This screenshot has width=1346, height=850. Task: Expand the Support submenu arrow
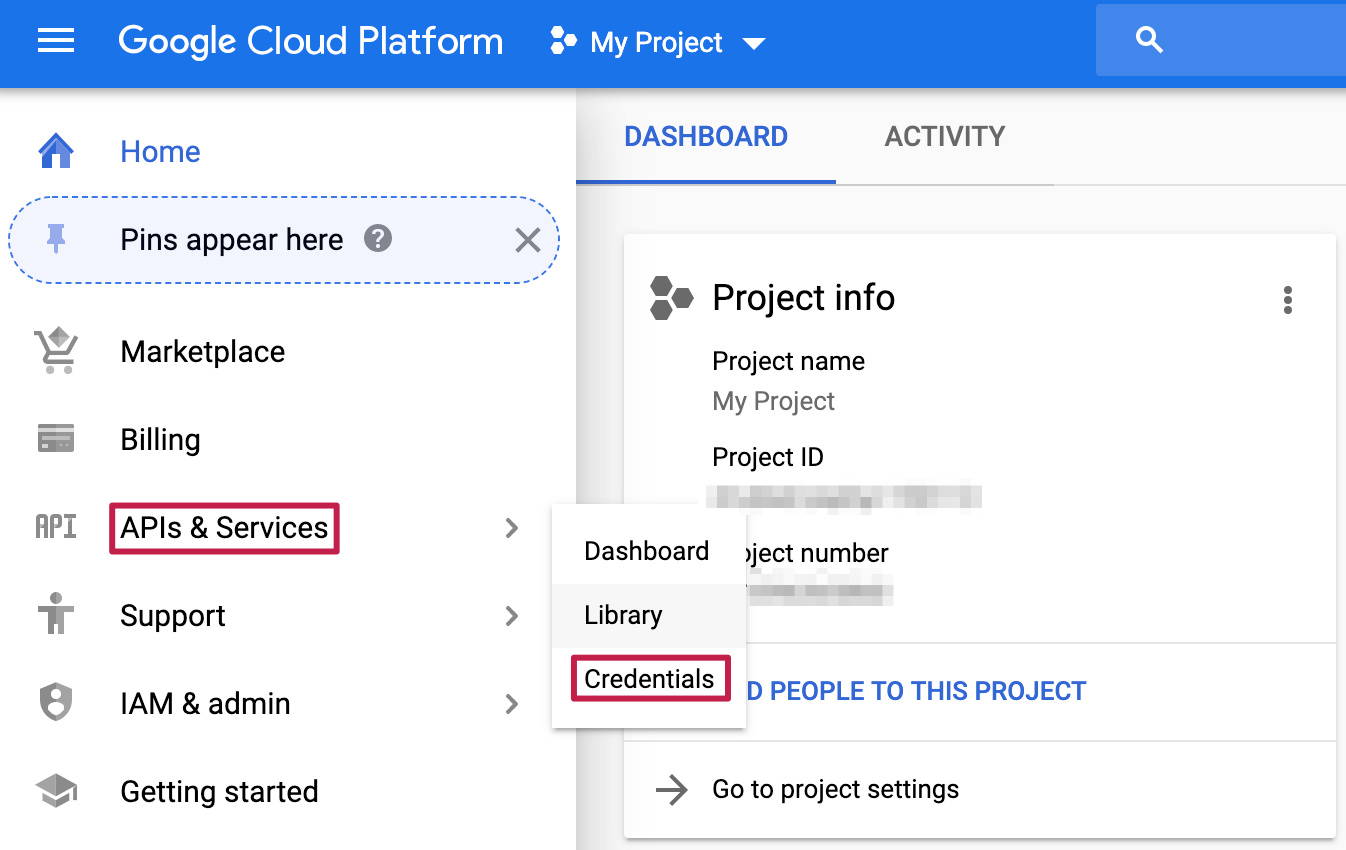[x=512, y=616]
